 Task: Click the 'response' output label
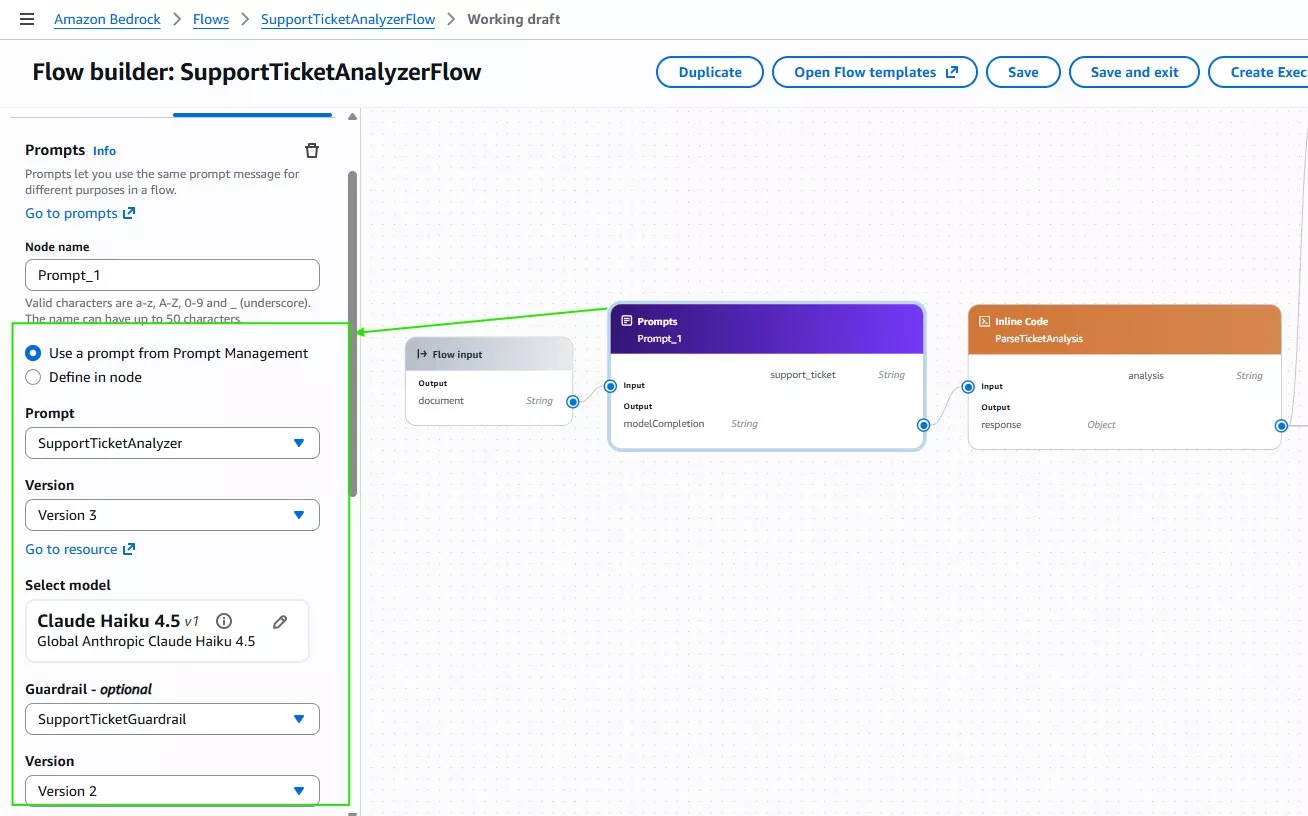(x=1001, y=425)
